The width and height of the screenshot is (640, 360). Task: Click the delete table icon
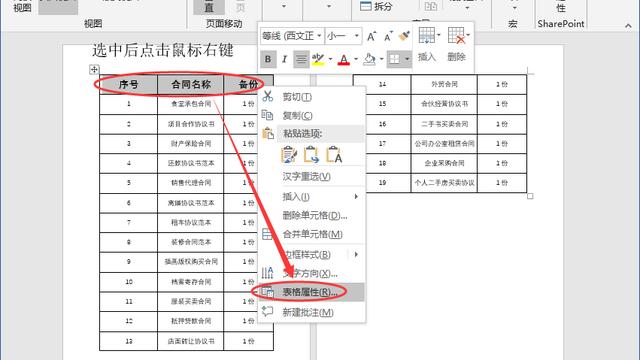click(456, 35)
